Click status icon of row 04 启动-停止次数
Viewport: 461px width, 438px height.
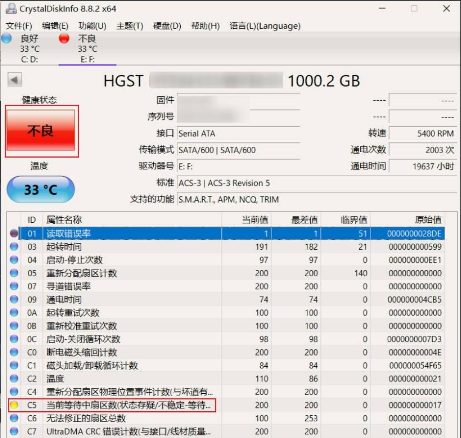point(14,260)
